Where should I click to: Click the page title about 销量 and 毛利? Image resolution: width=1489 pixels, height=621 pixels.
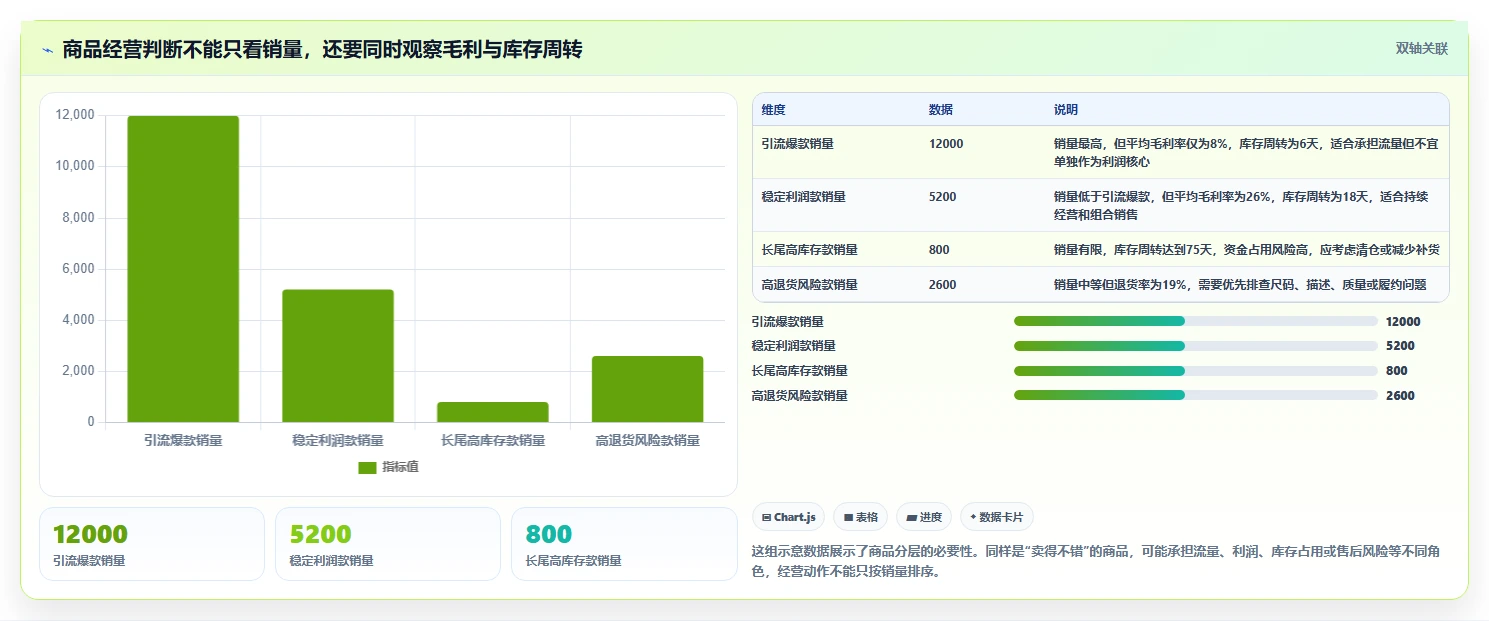(322, 49)
